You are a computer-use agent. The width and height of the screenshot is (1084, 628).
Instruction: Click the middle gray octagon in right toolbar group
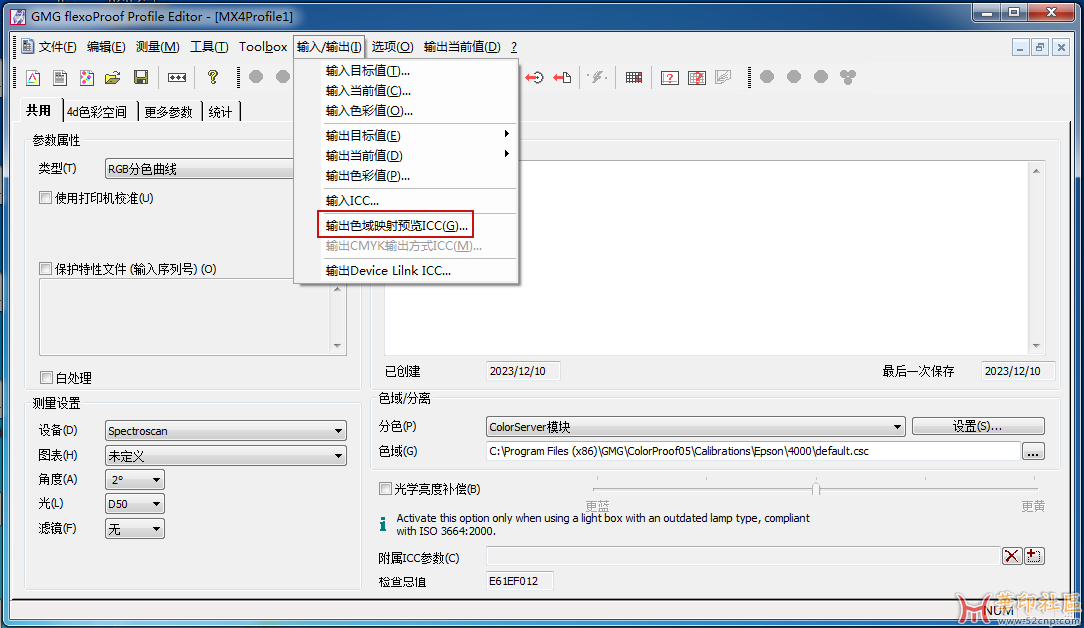(x=794, y=77)
